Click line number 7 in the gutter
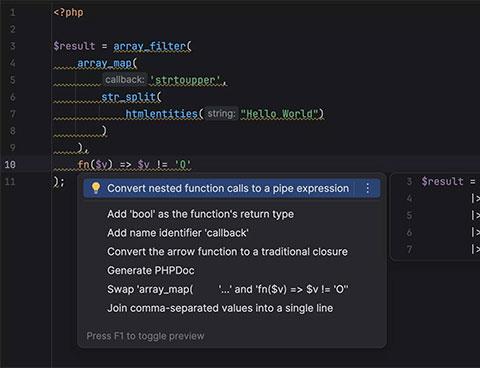The height and width of the screenshot is (368, 480). pos(13,114)
